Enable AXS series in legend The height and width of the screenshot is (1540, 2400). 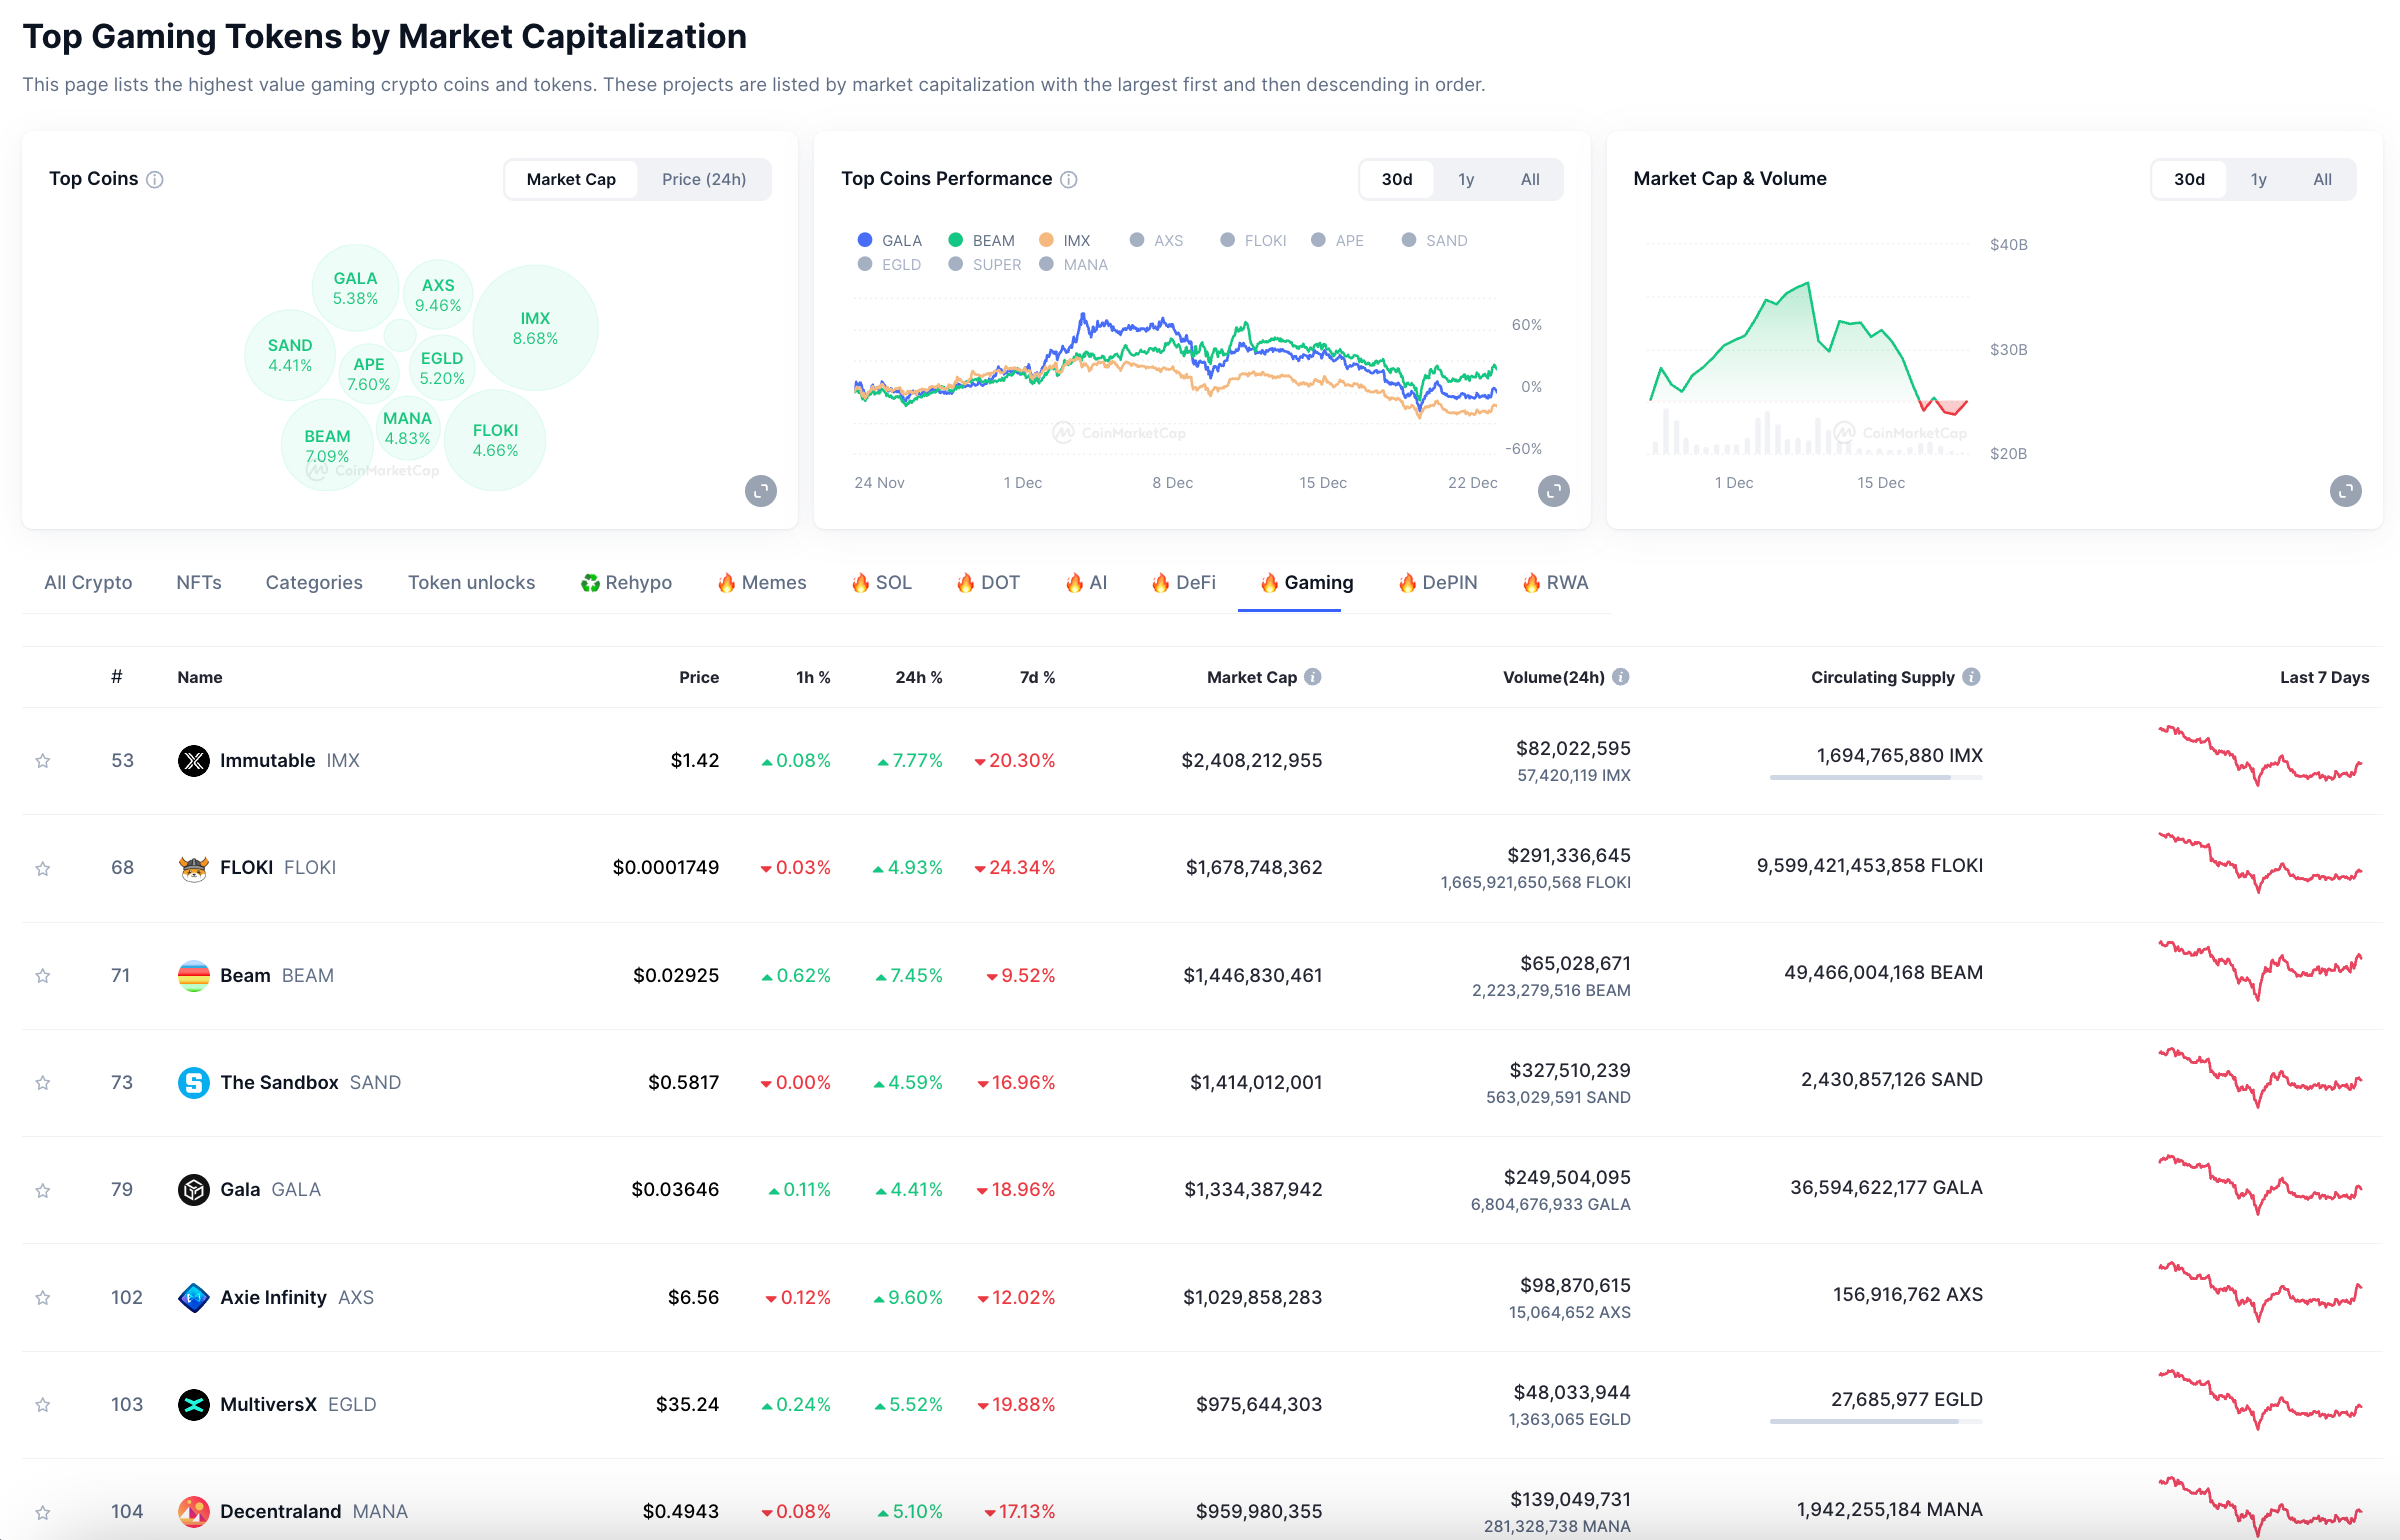tap(1156, 241)
